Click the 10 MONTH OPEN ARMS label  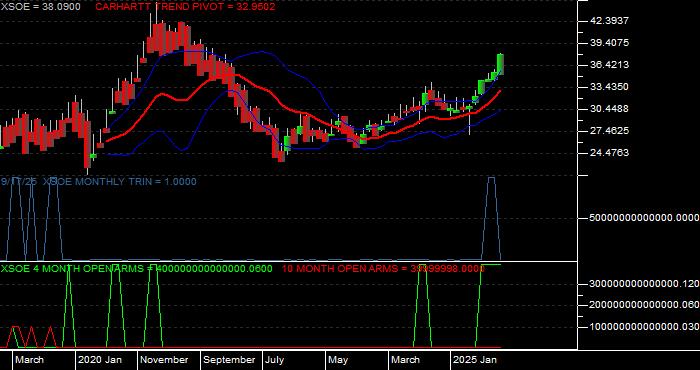[383, 269]
